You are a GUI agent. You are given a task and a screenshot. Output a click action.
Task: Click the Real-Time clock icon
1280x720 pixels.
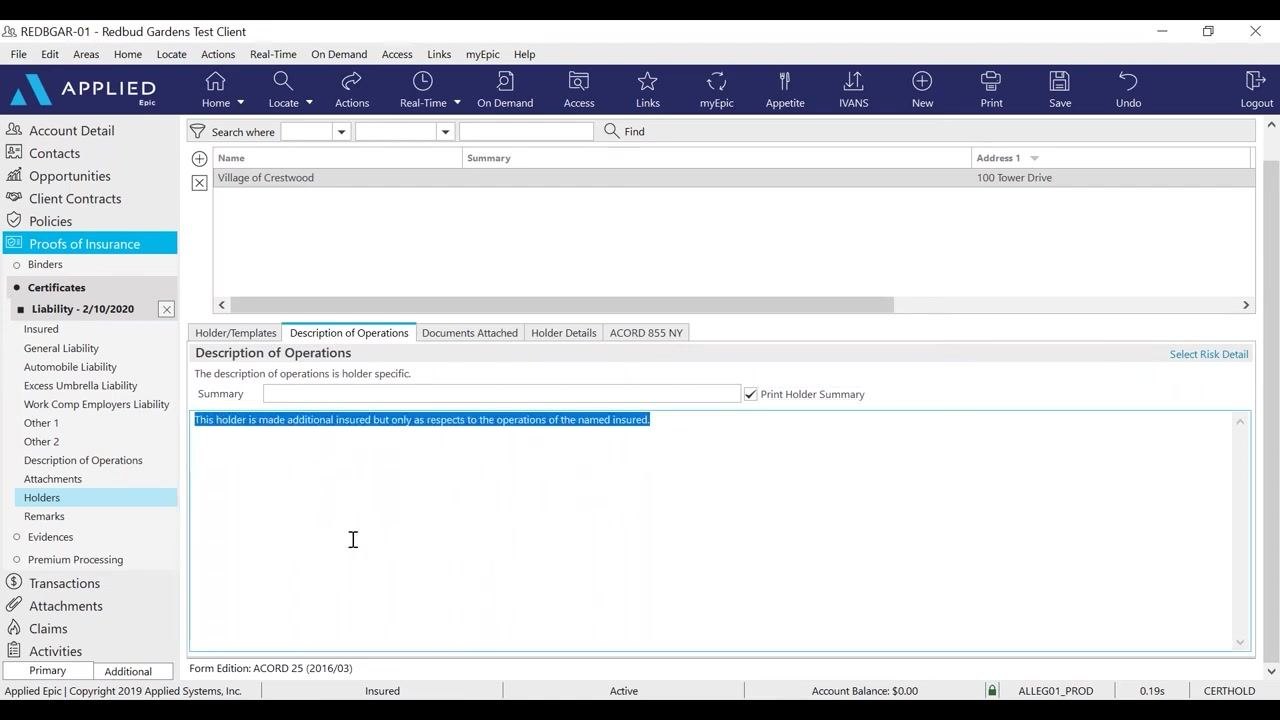(423, 81)
